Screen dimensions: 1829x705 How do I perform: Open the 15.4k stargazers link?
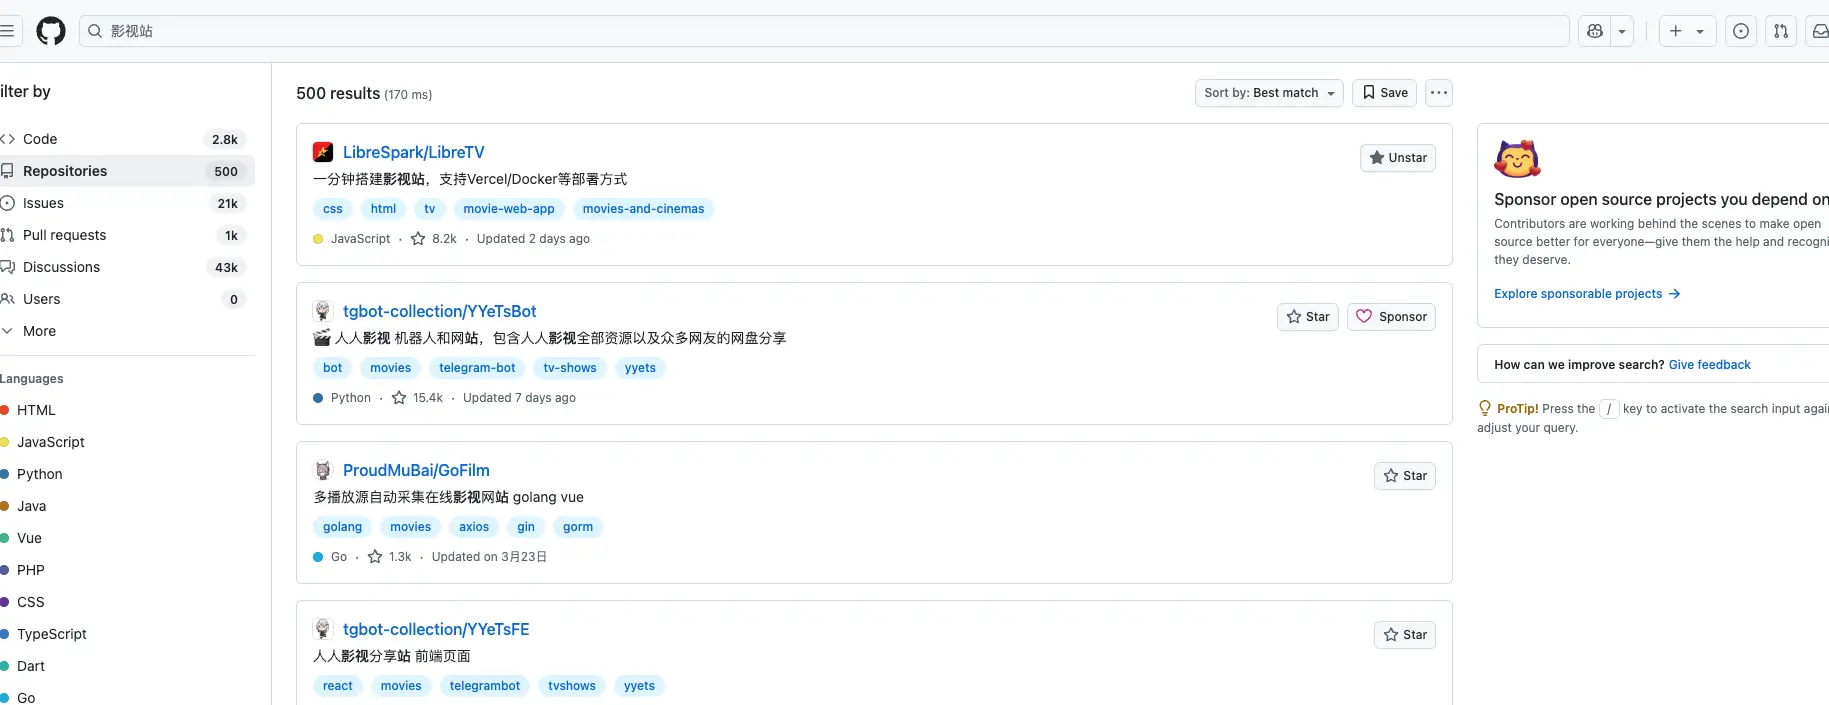point(417,398)
